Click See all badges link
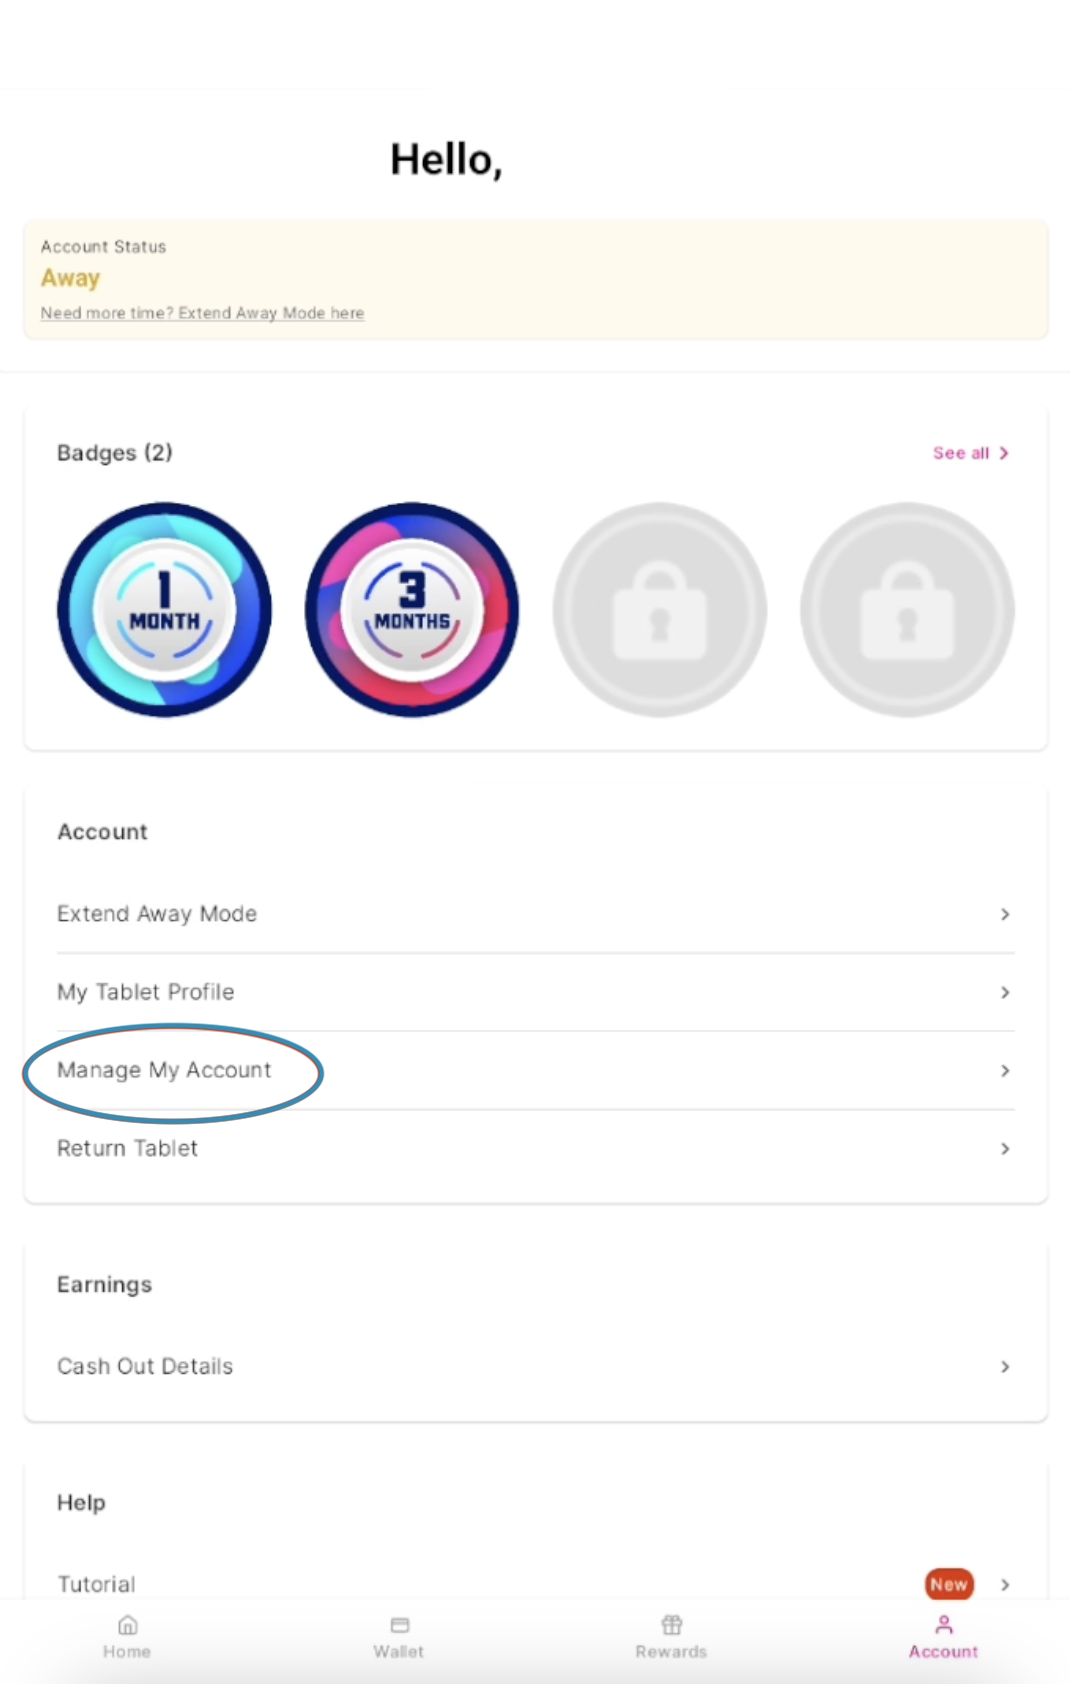The image size is (1070, 1684). 971,453
